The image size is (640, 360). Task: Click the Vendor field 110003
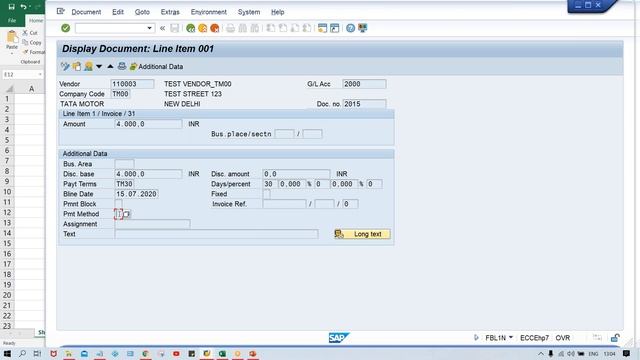click(132, 84)
